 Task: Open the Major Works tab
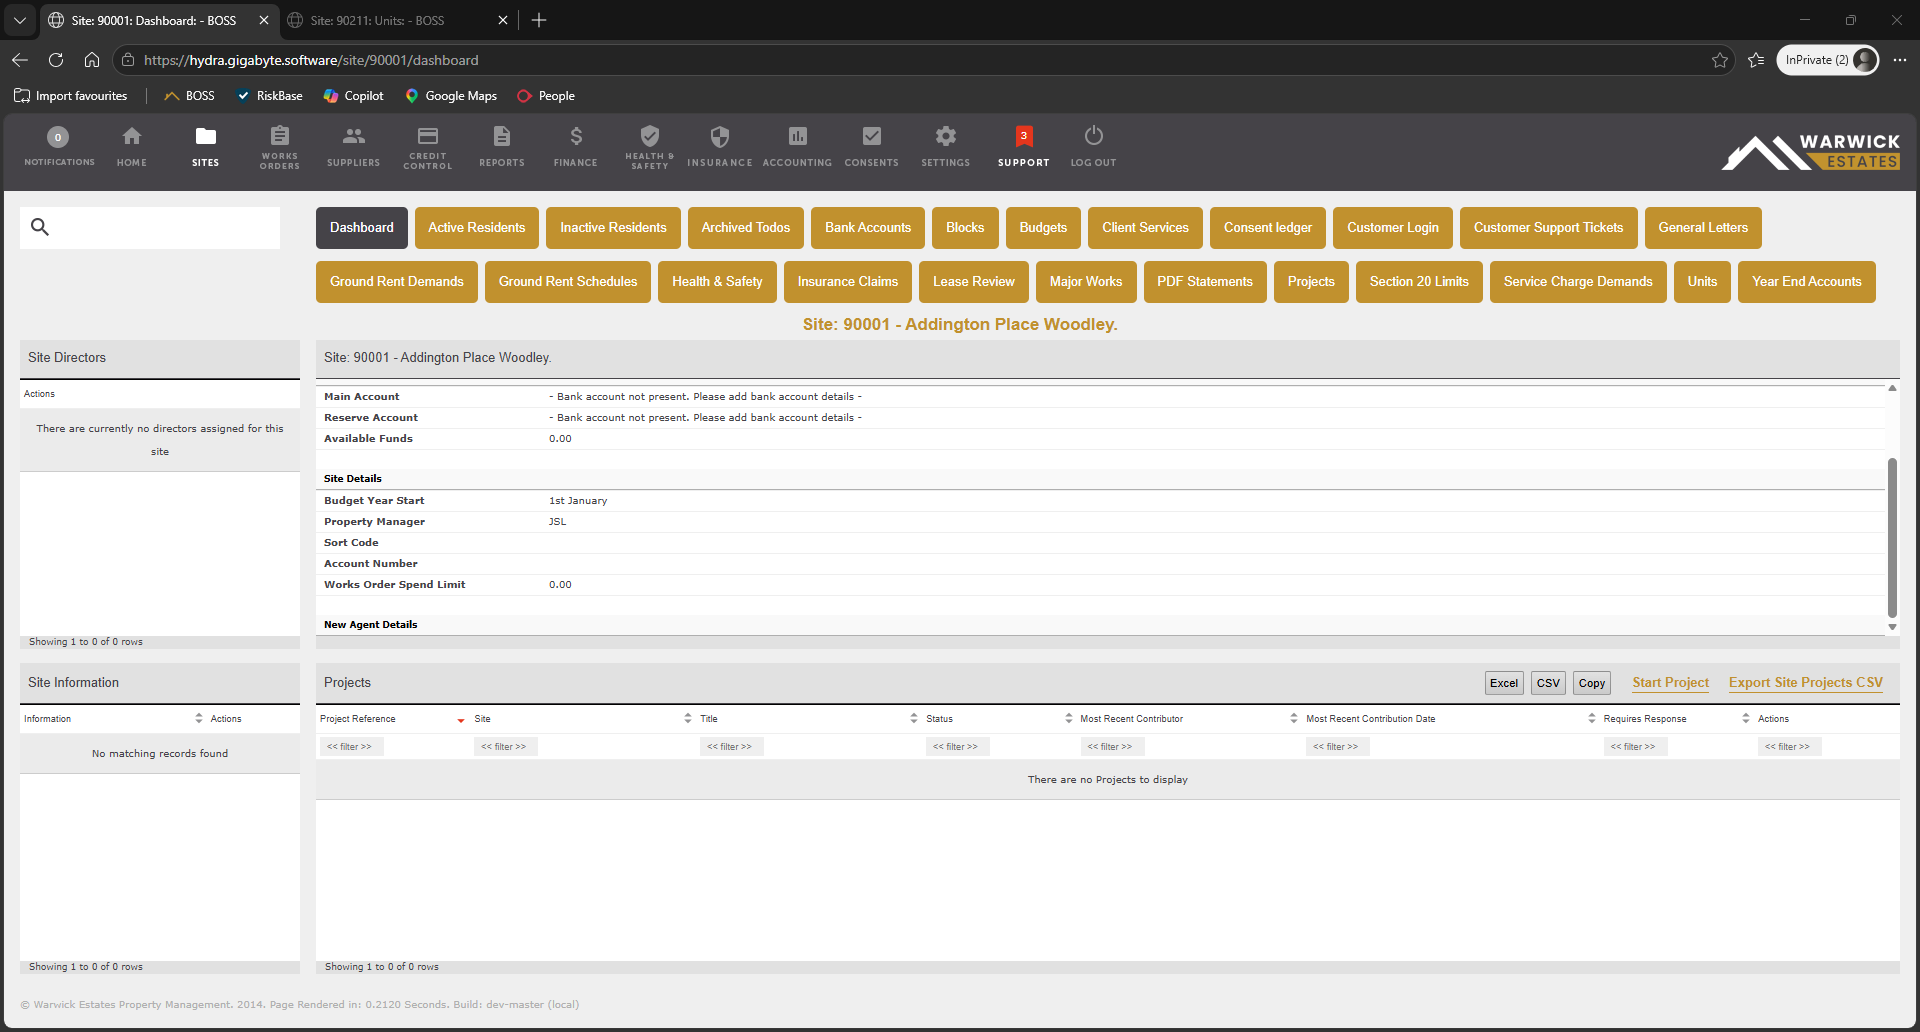[1086, 282]
